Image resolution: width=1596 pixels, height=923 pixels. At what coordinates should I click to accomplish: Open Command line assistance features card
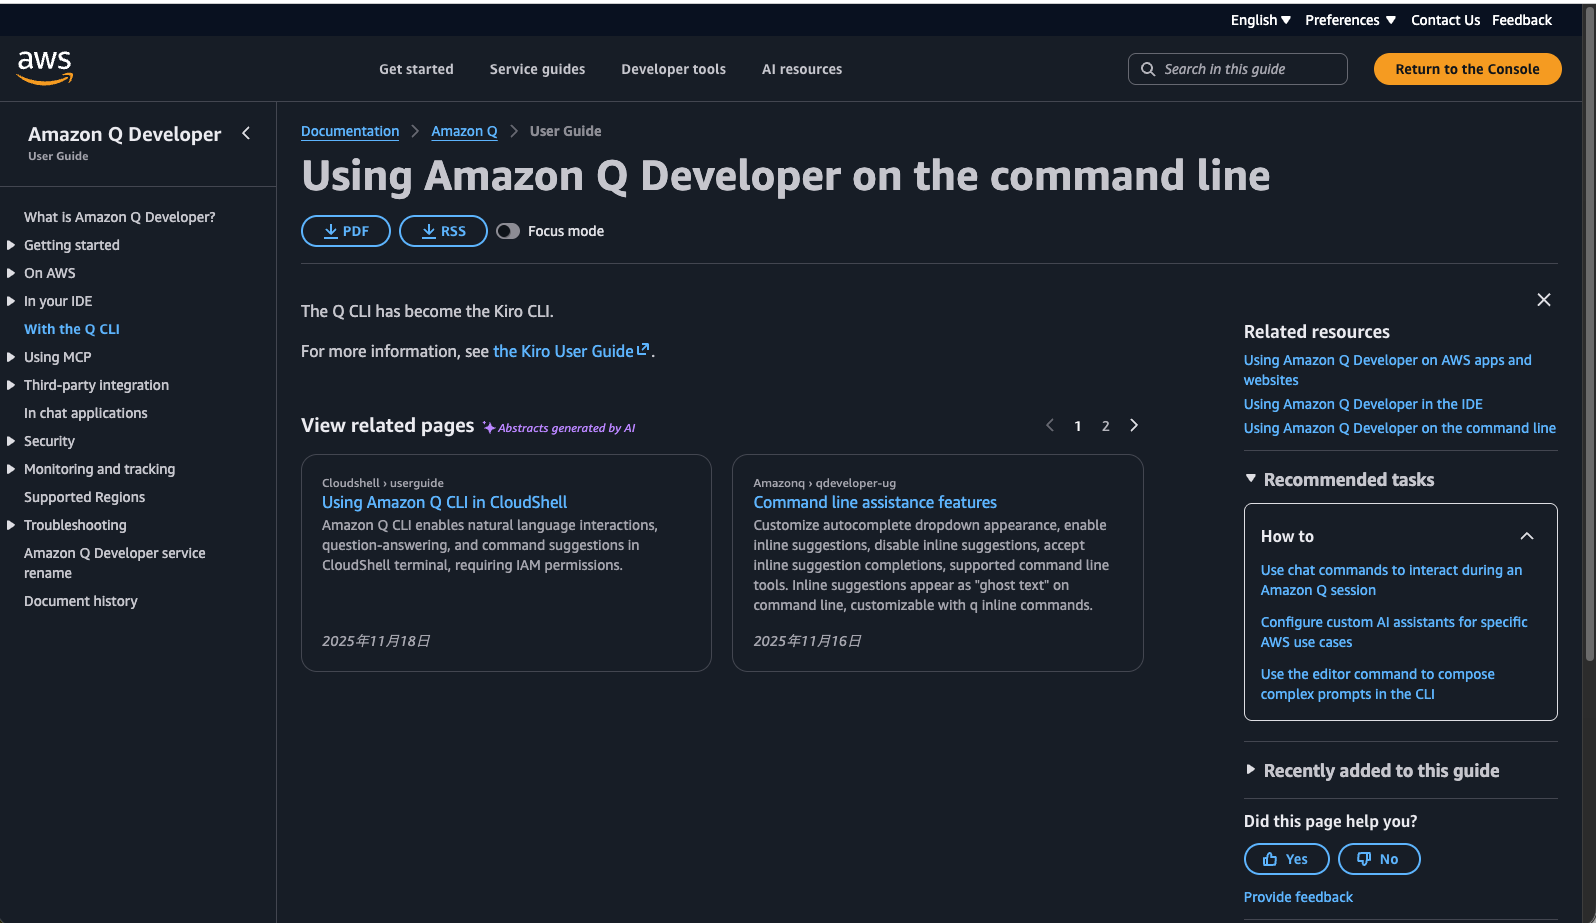[875, 502]
